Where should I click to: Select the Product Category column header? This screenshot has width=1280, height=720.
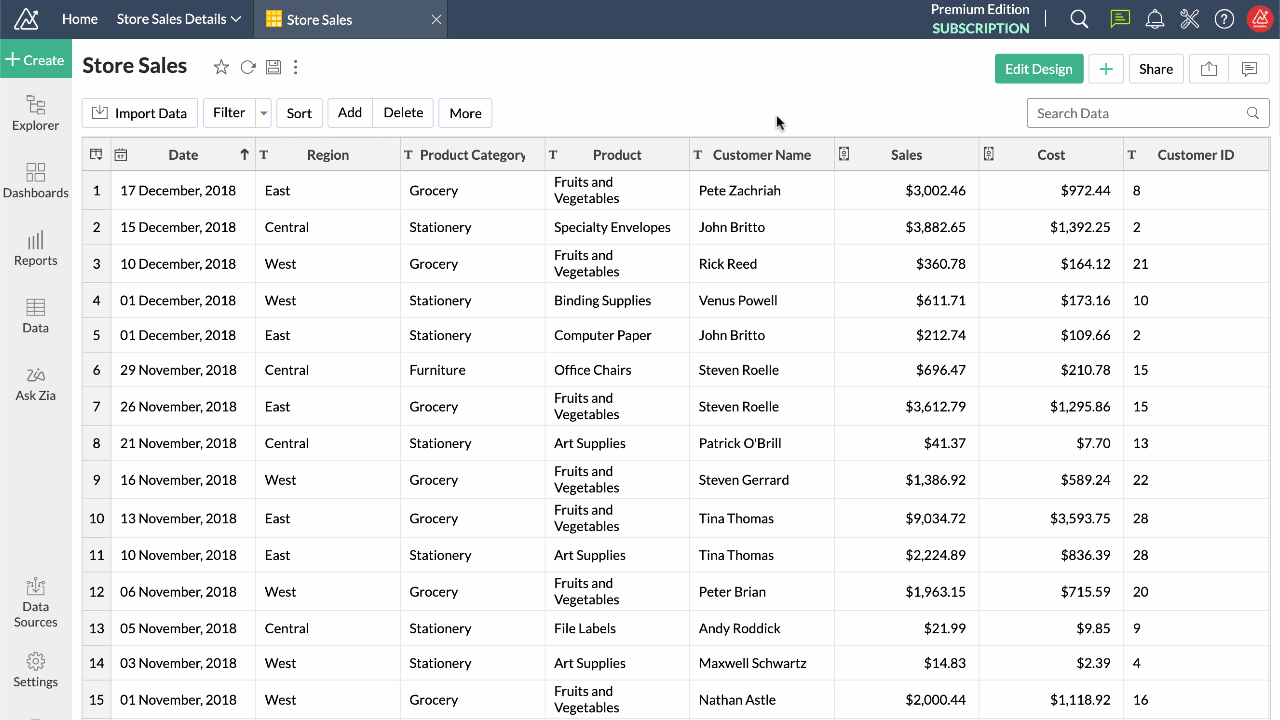pyautogui.click(x=472, y=155)
